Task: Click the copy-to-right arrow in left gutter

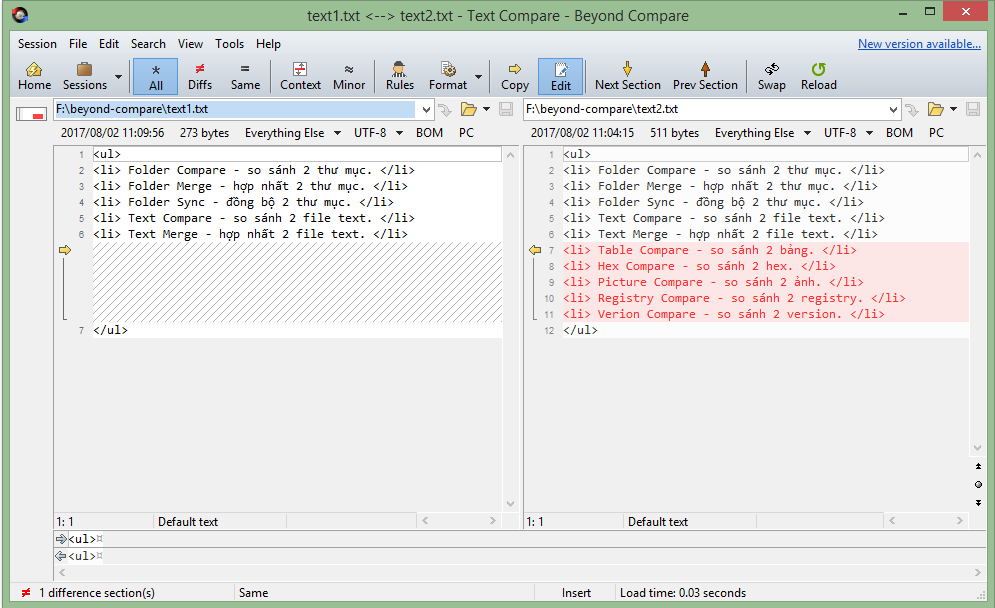Action: click(65, 250)
